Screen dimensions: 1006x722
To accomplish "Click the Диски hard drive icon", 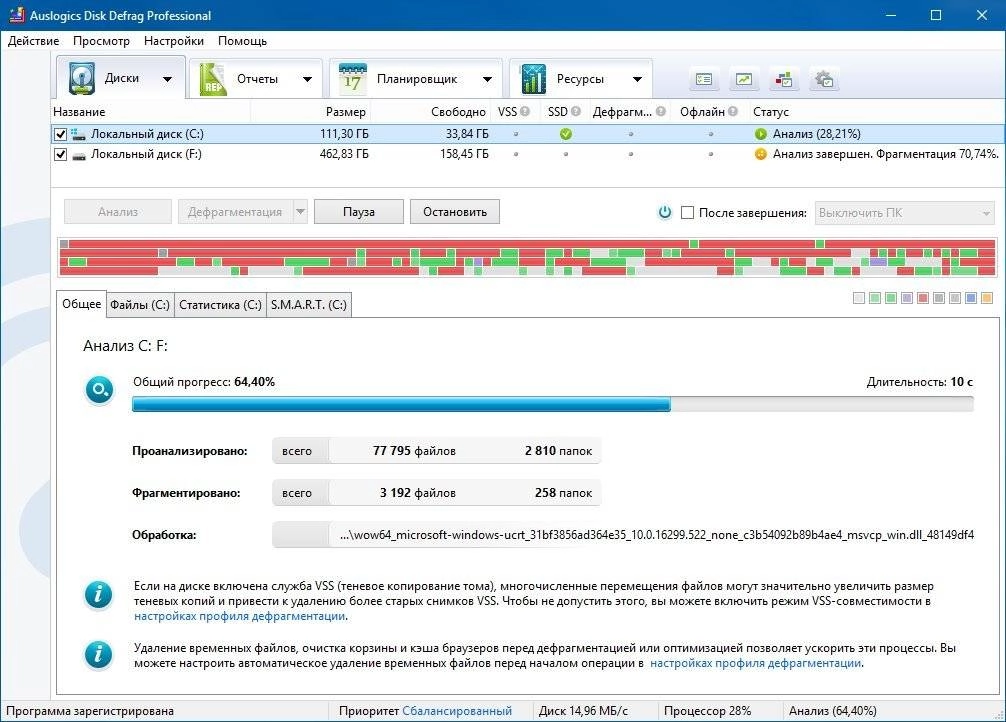I will (81, 78).
